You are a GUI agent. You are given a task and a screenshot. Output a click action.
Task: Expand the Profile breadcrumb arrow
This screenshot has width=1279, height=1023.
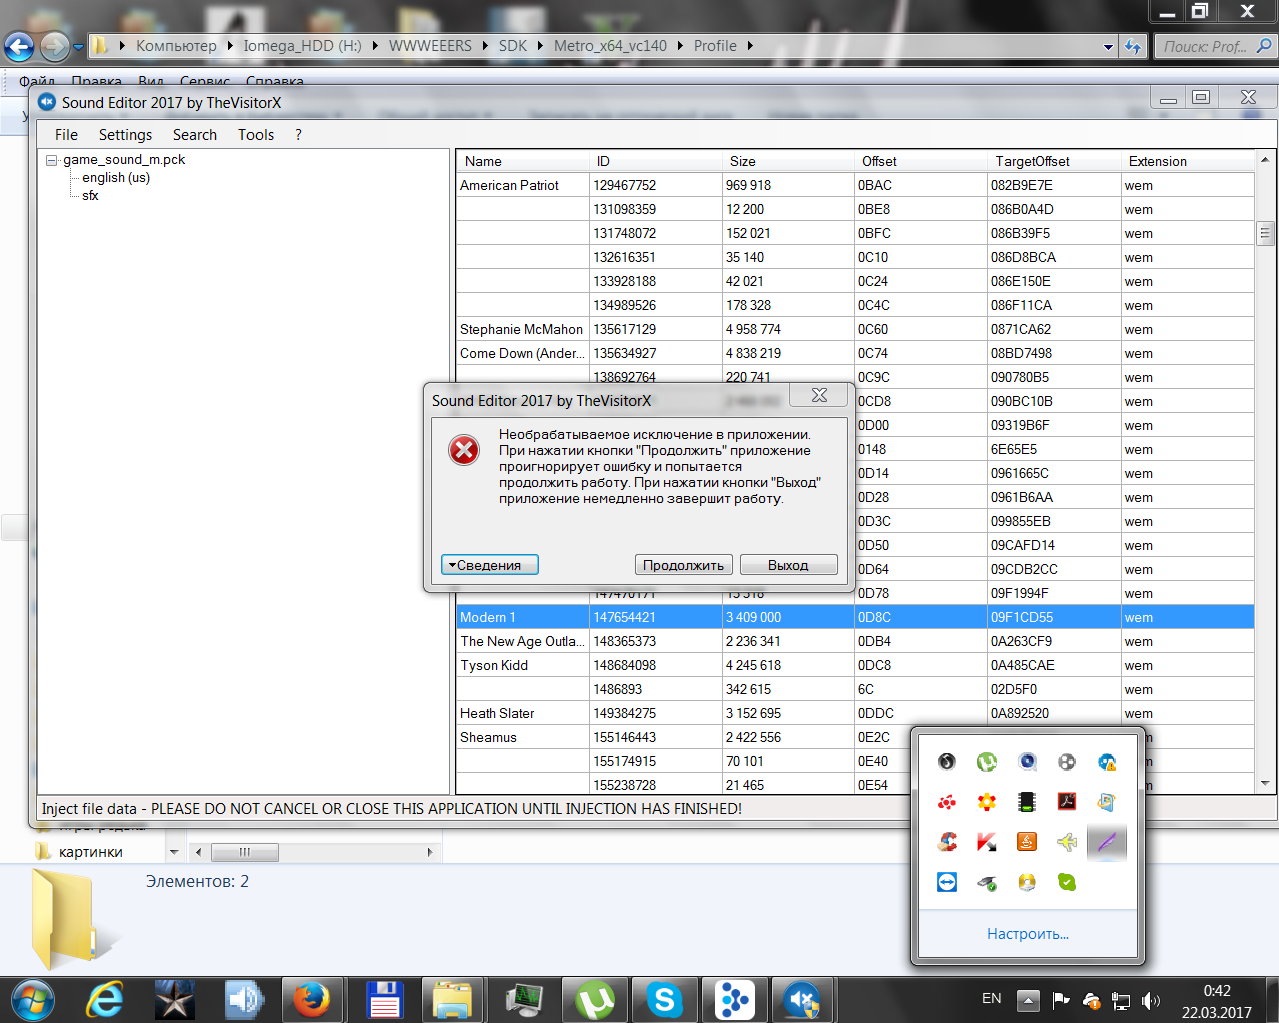[750, 46]
